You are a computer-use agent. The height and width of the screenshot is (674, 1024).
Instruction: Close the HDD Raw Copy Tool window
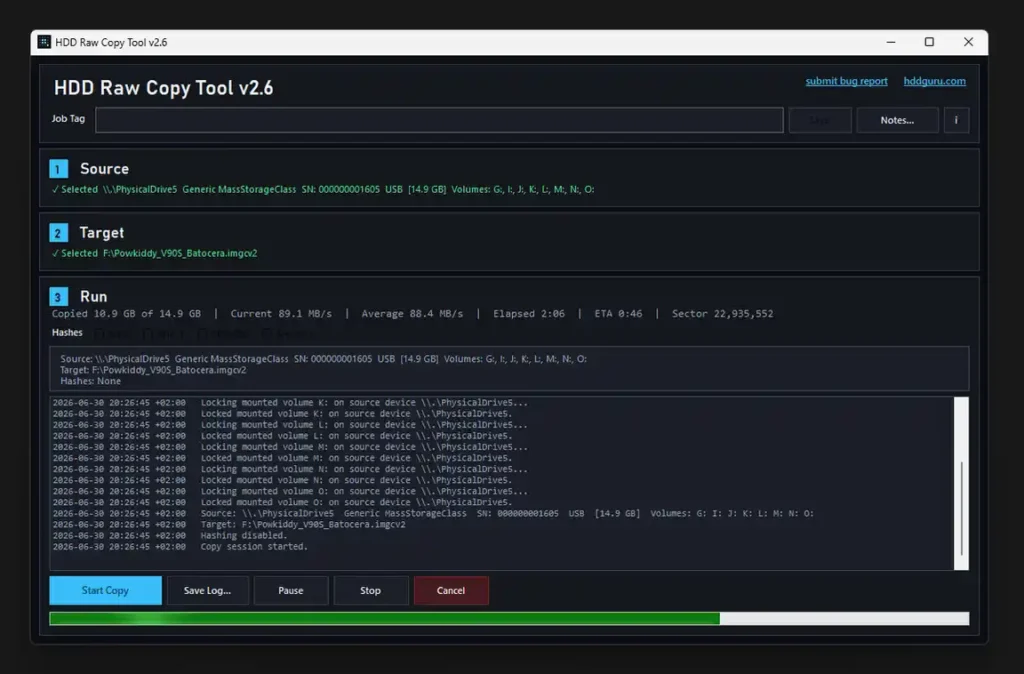pos(968,42)
